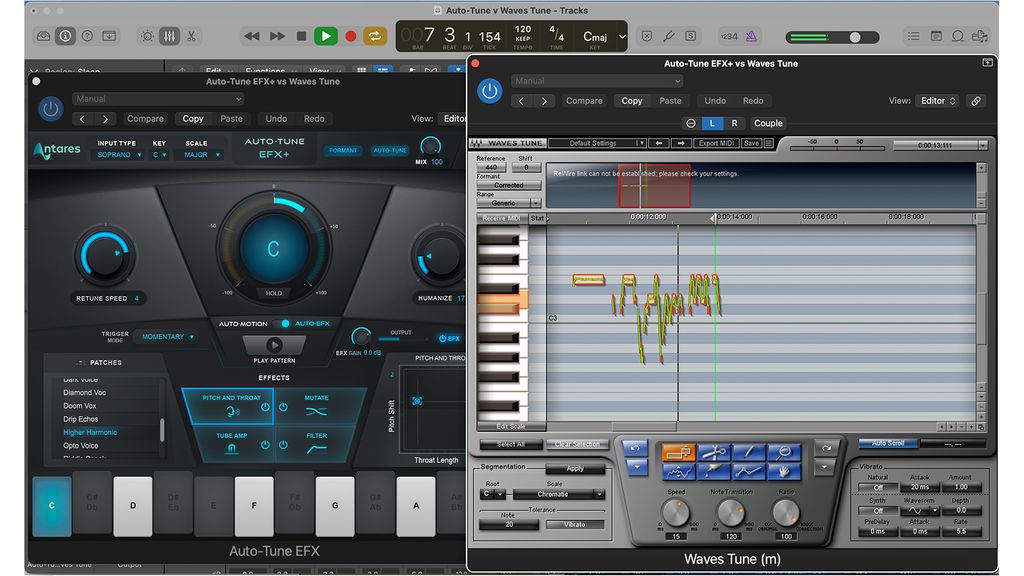Viewport: 1024px width, 576px height.
Task: Open the Default Settings preset menu
Action: (593, 143)
